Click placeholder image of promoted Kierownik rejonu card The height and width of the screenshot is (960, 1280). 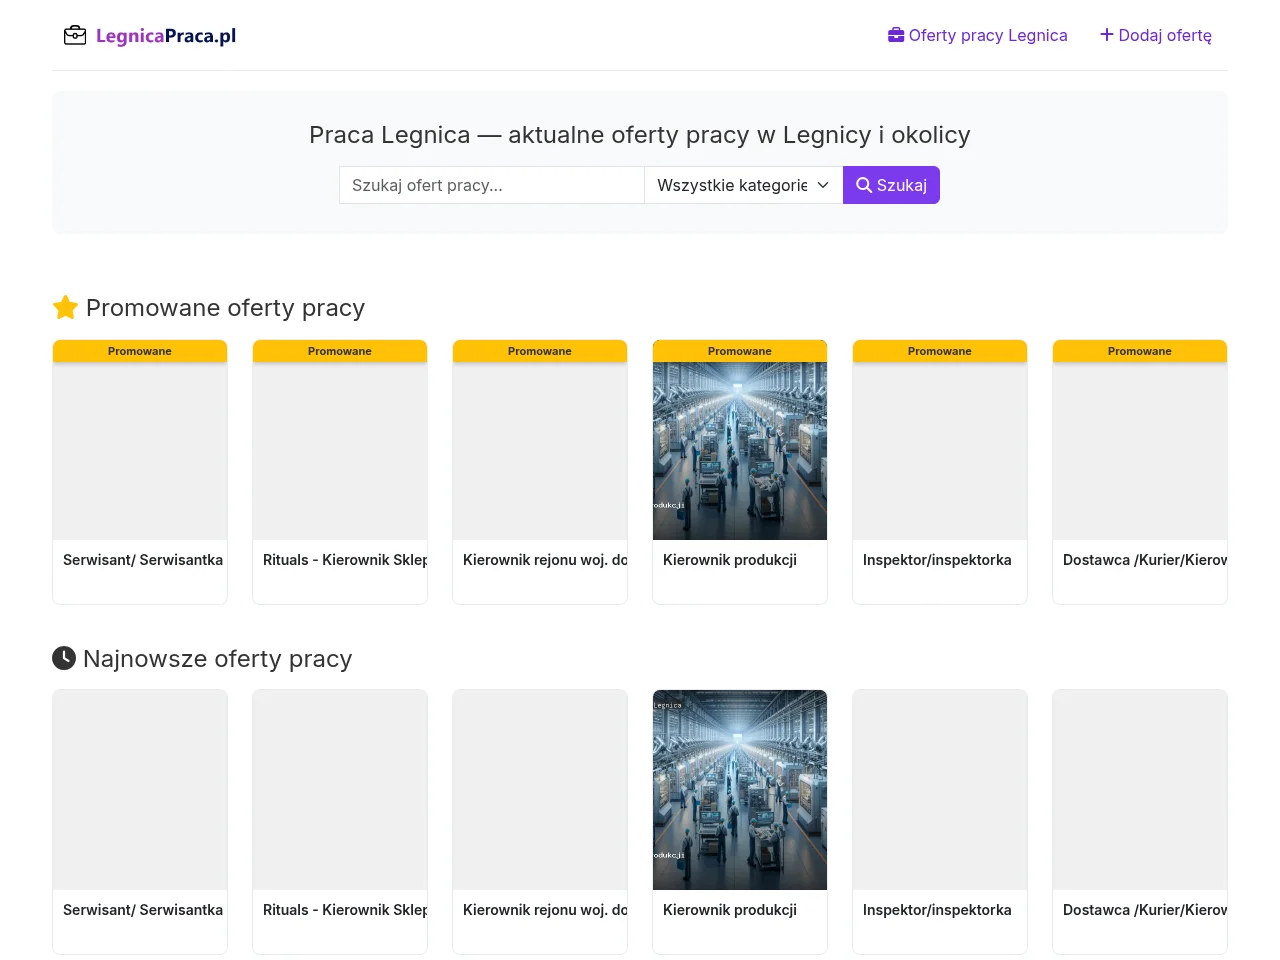540,451
